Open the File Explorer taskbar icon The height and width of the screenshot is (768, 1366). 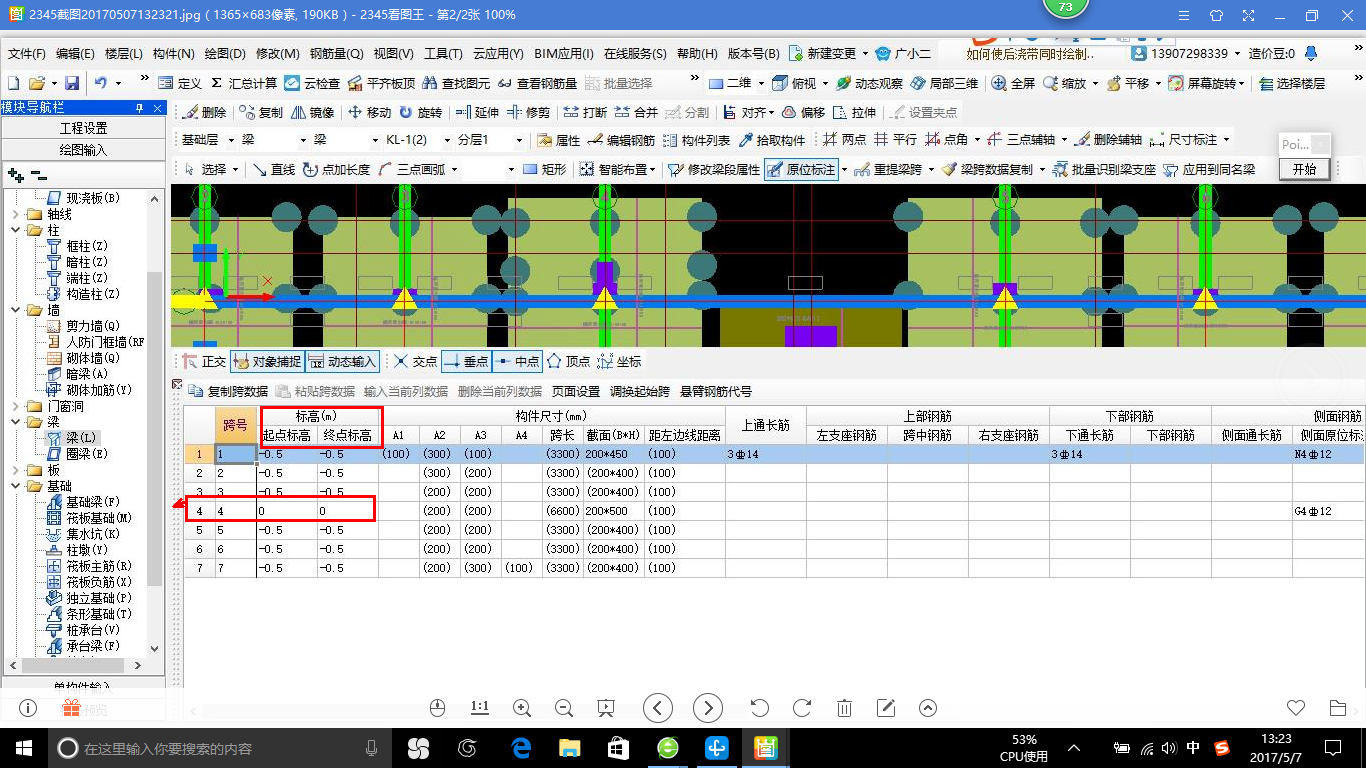coord(569,748)
